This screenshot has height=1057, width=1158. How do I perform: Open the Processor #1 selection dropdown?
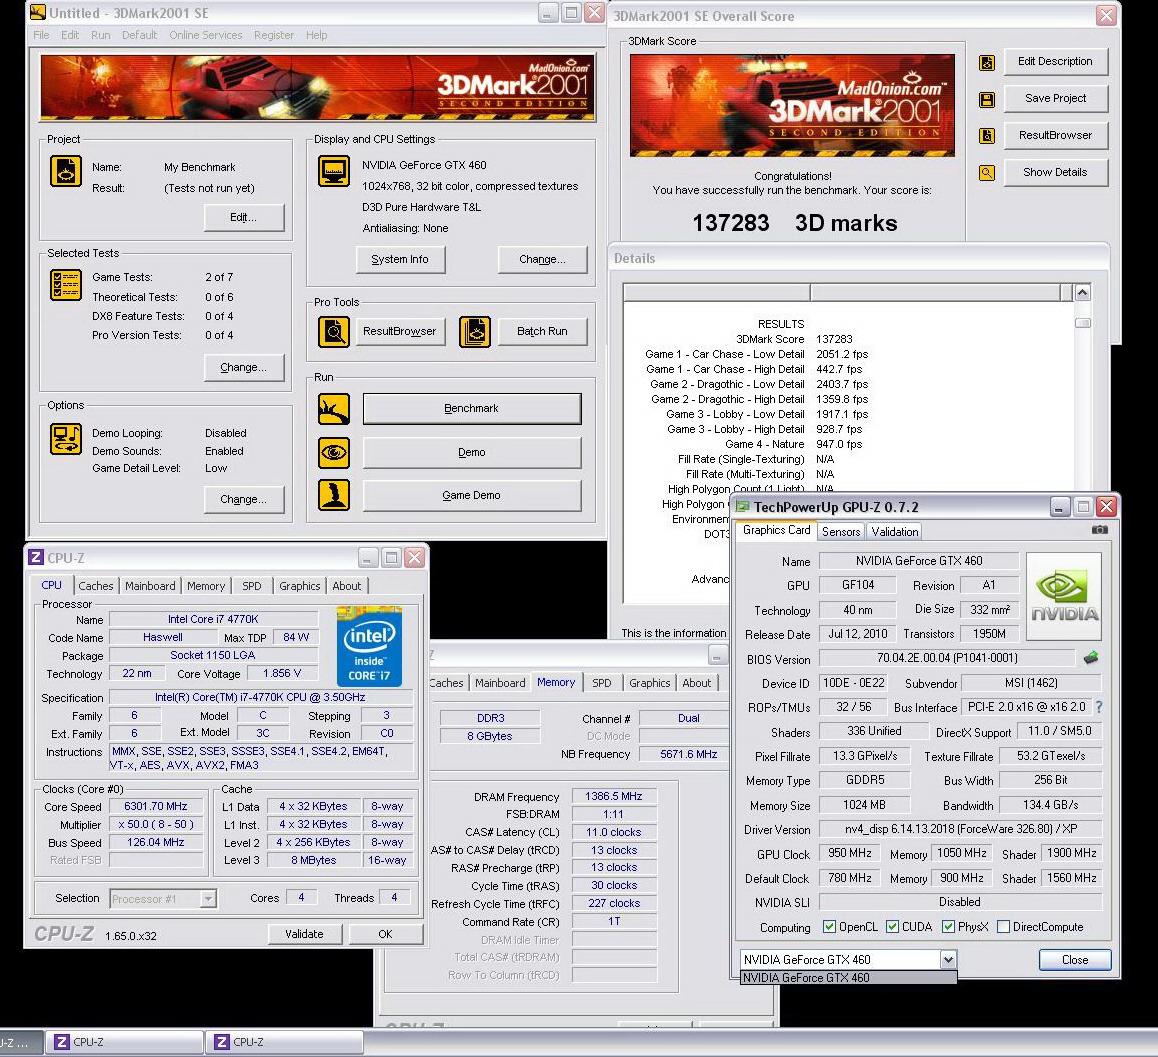coord(208,899)
